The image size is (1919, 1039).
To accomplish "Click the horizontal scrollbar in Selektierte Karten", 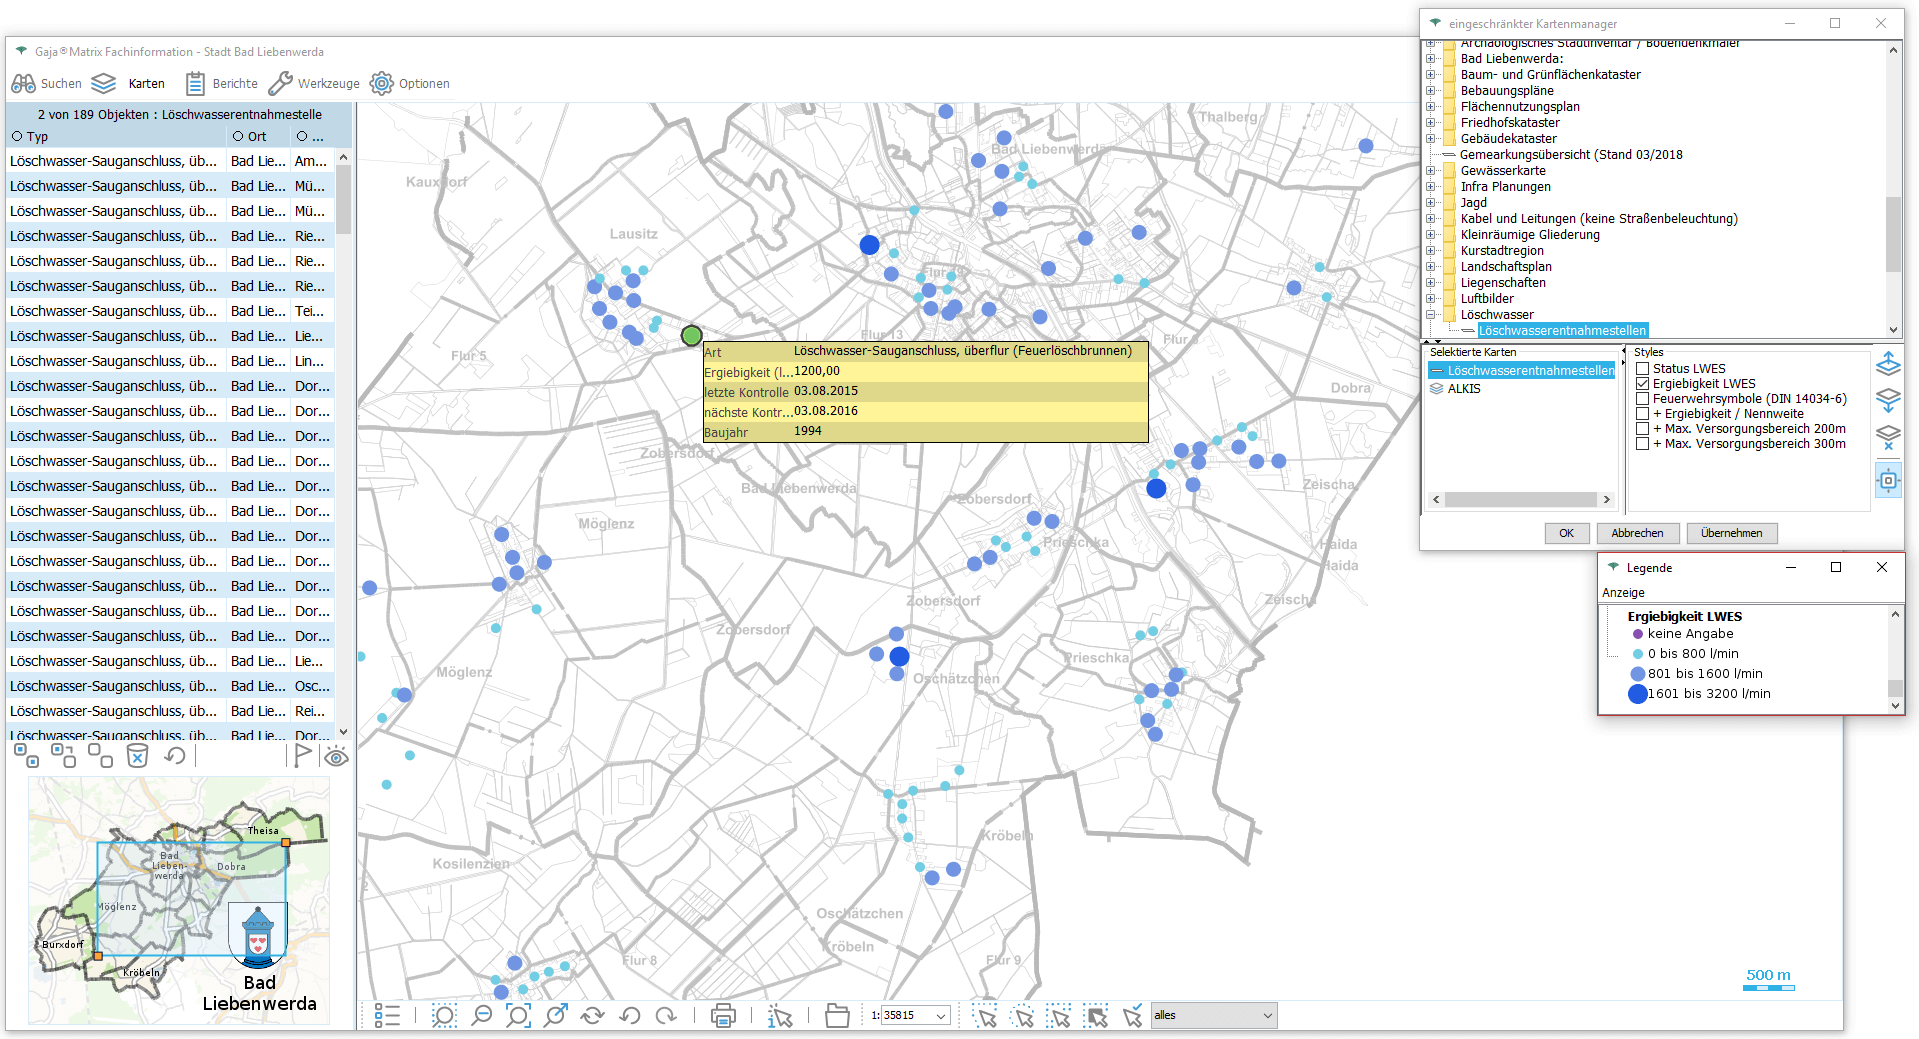I will [1520, 500].
